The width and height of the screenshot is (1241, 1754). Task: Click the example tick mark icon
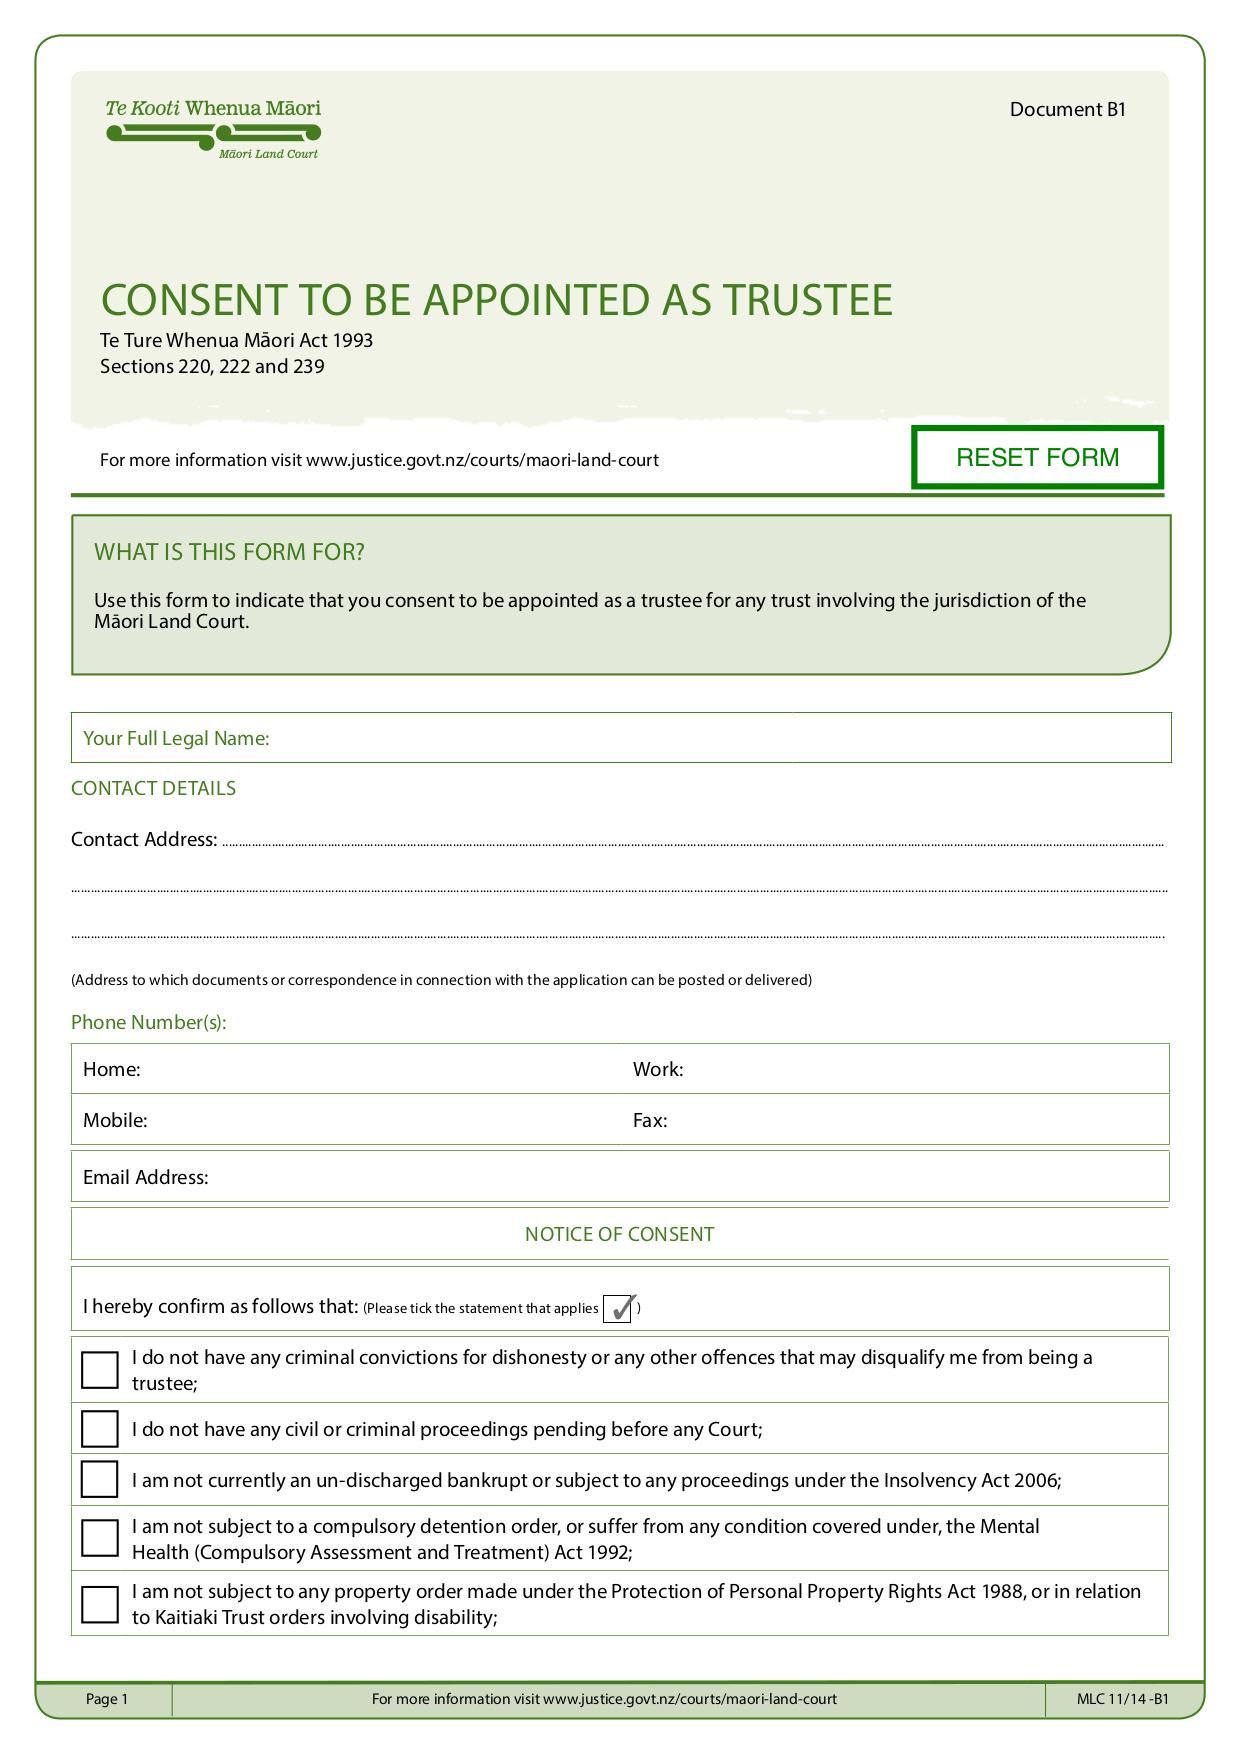click(620, 1308)
